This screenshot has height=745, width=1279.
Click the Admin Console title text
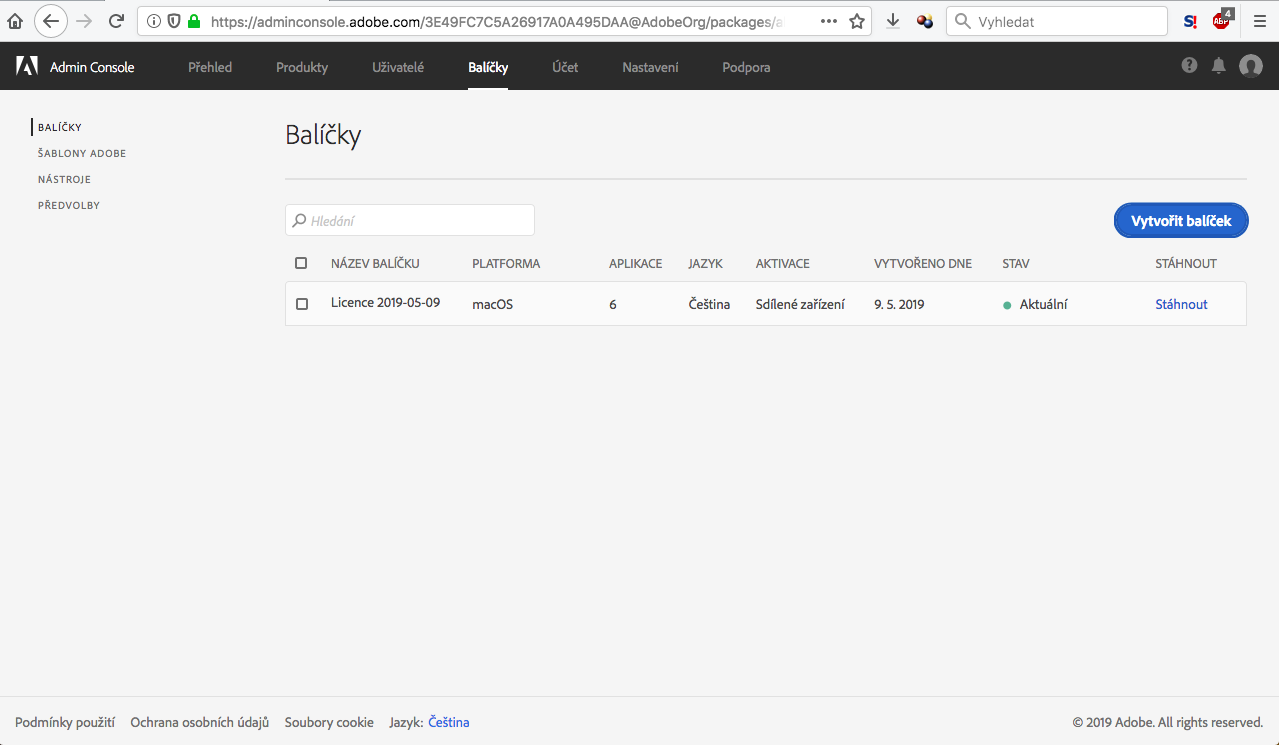click(x=92, y=67)
